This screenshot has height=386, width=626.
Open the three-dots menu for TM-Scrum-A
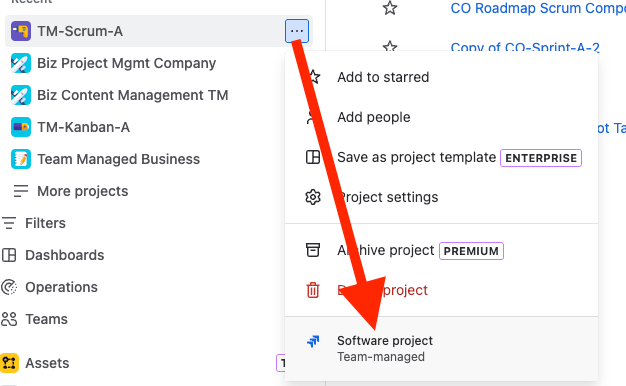(x=297, y=31)
